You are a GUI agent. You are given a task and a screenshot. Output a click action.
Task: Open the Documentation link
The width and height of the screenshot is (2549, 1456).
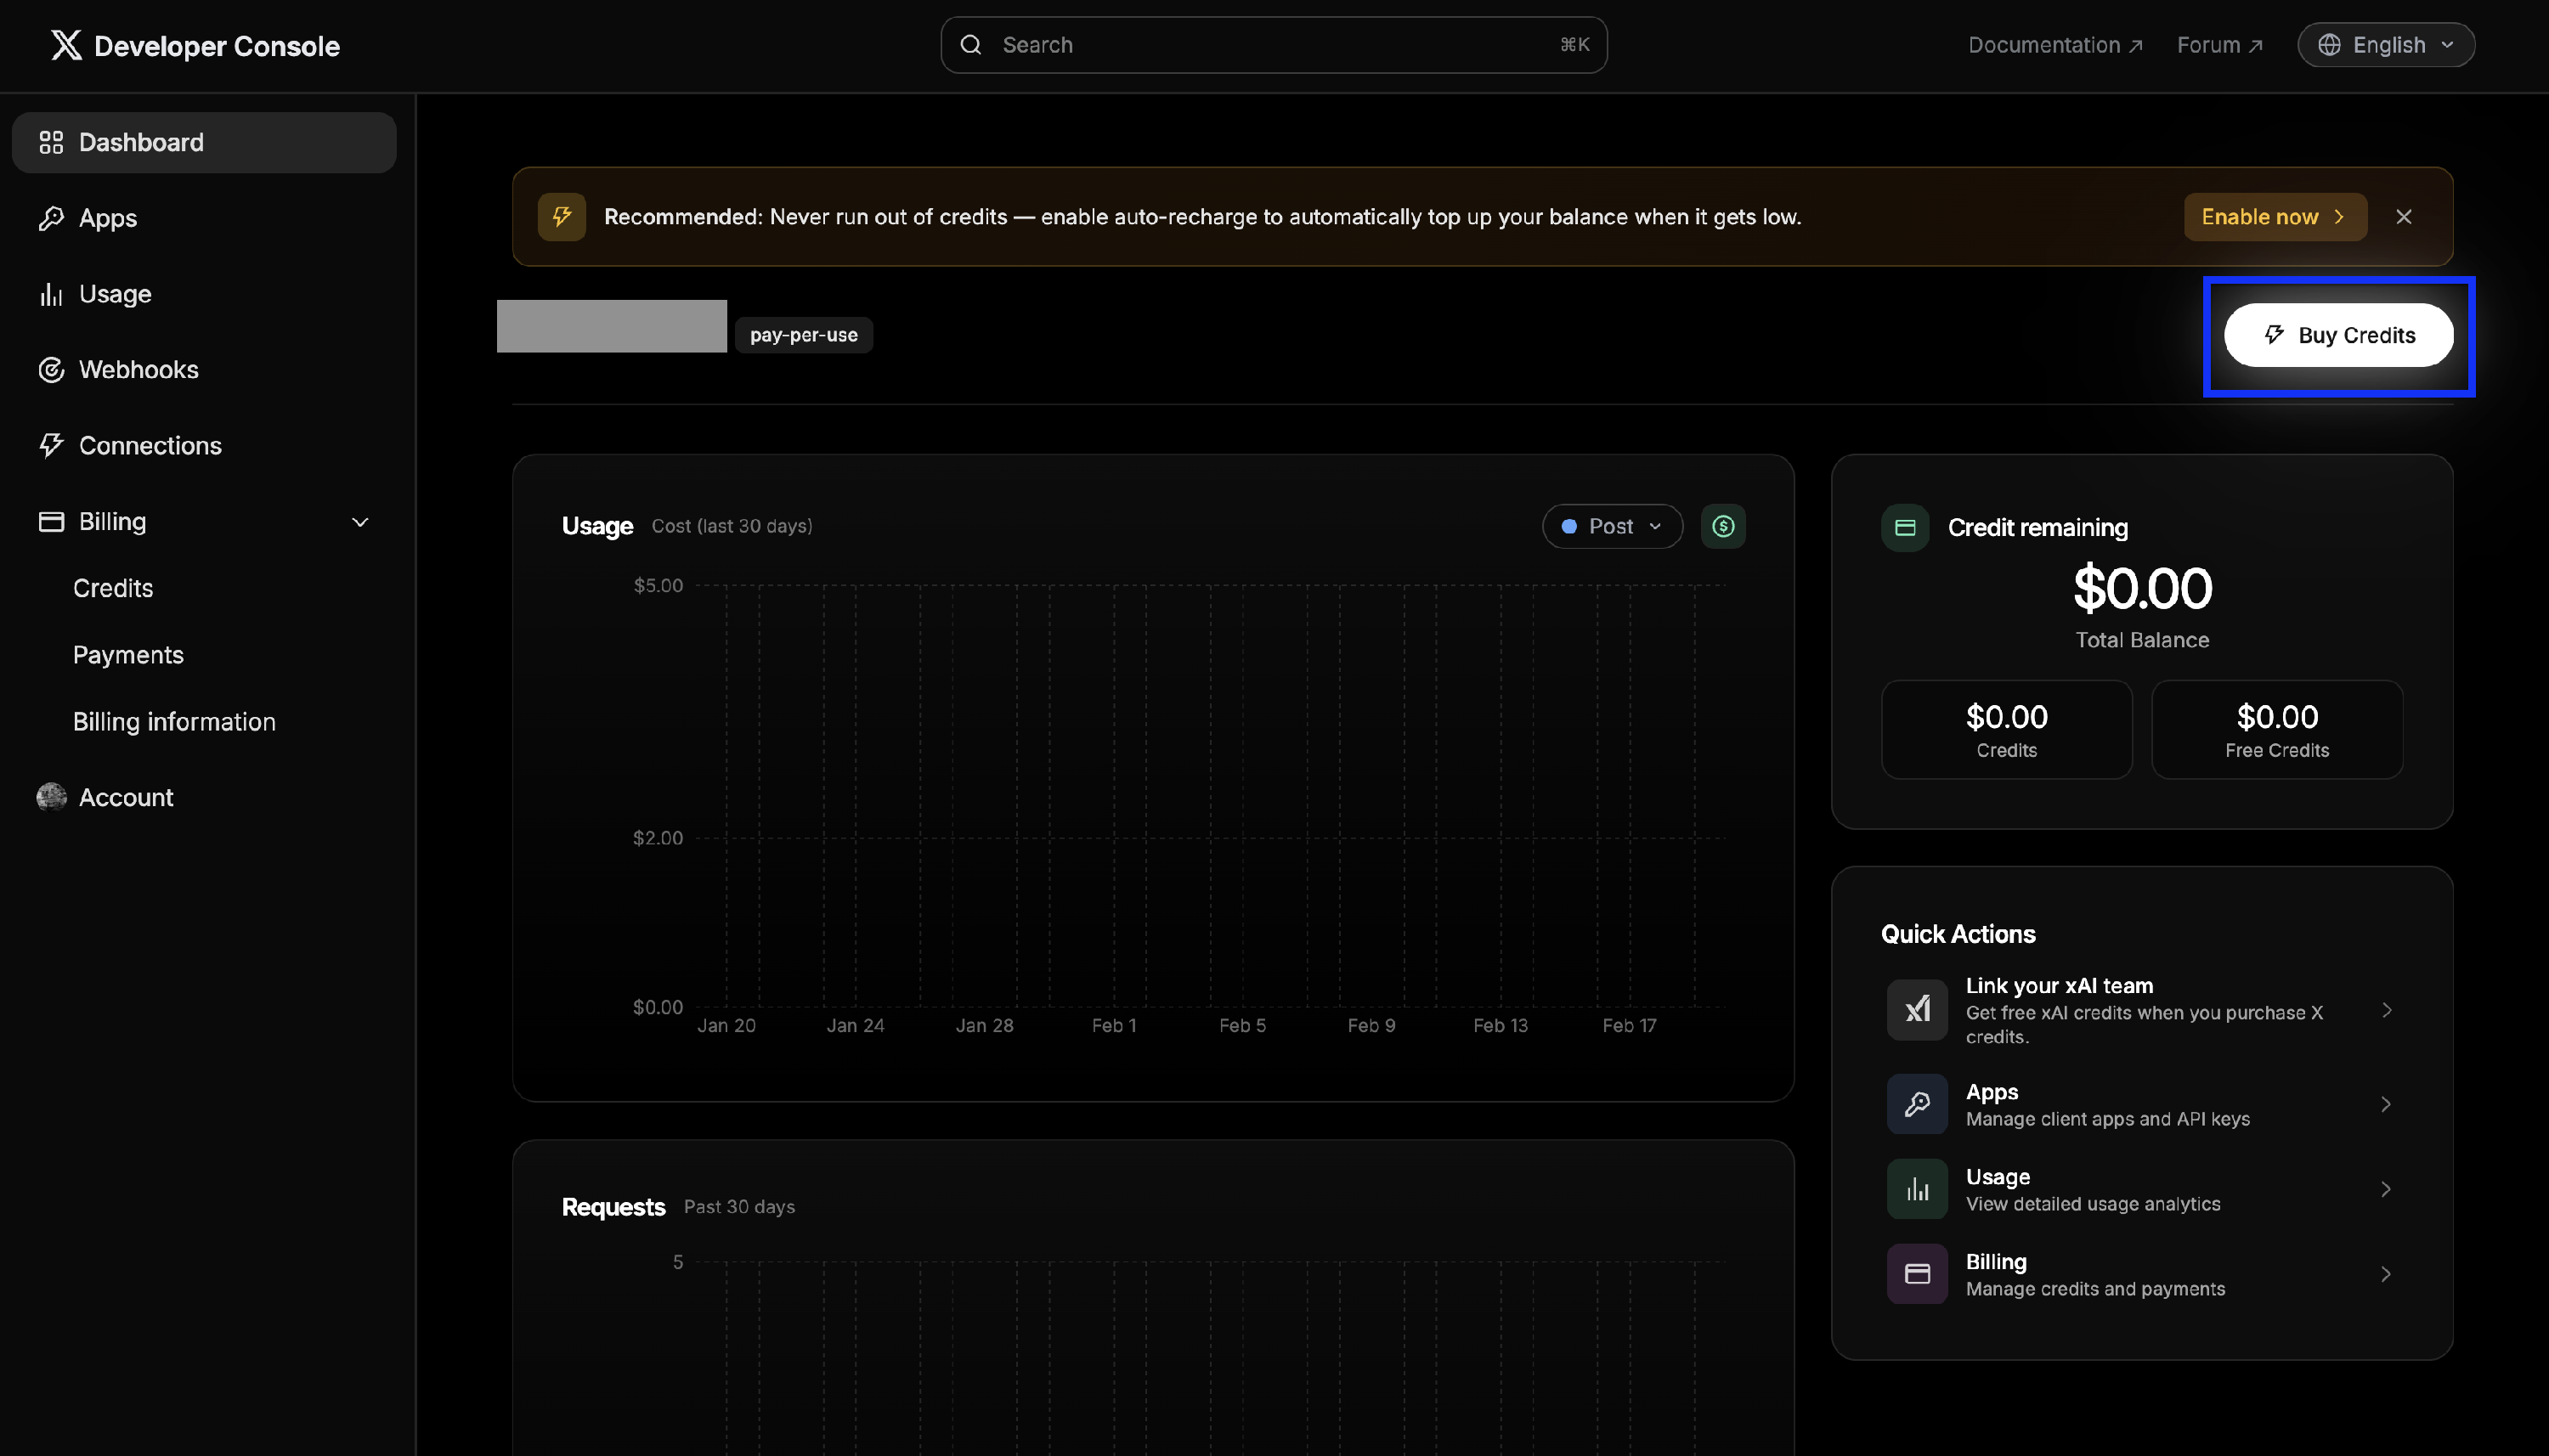coord(2054,45)
